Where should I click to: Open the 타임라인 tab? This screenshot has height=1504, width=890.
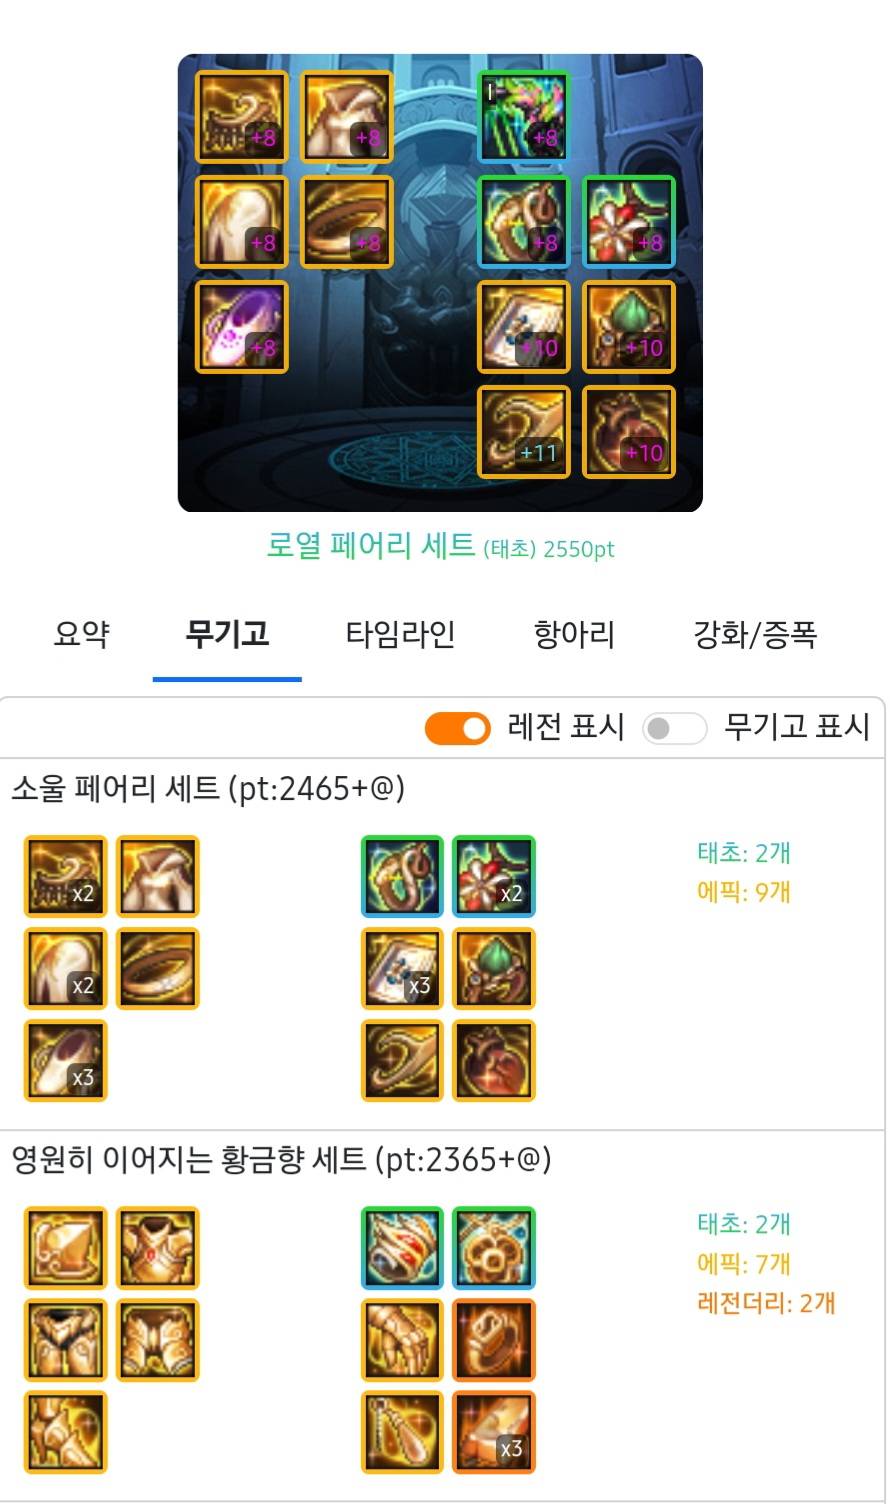point(400,634)
